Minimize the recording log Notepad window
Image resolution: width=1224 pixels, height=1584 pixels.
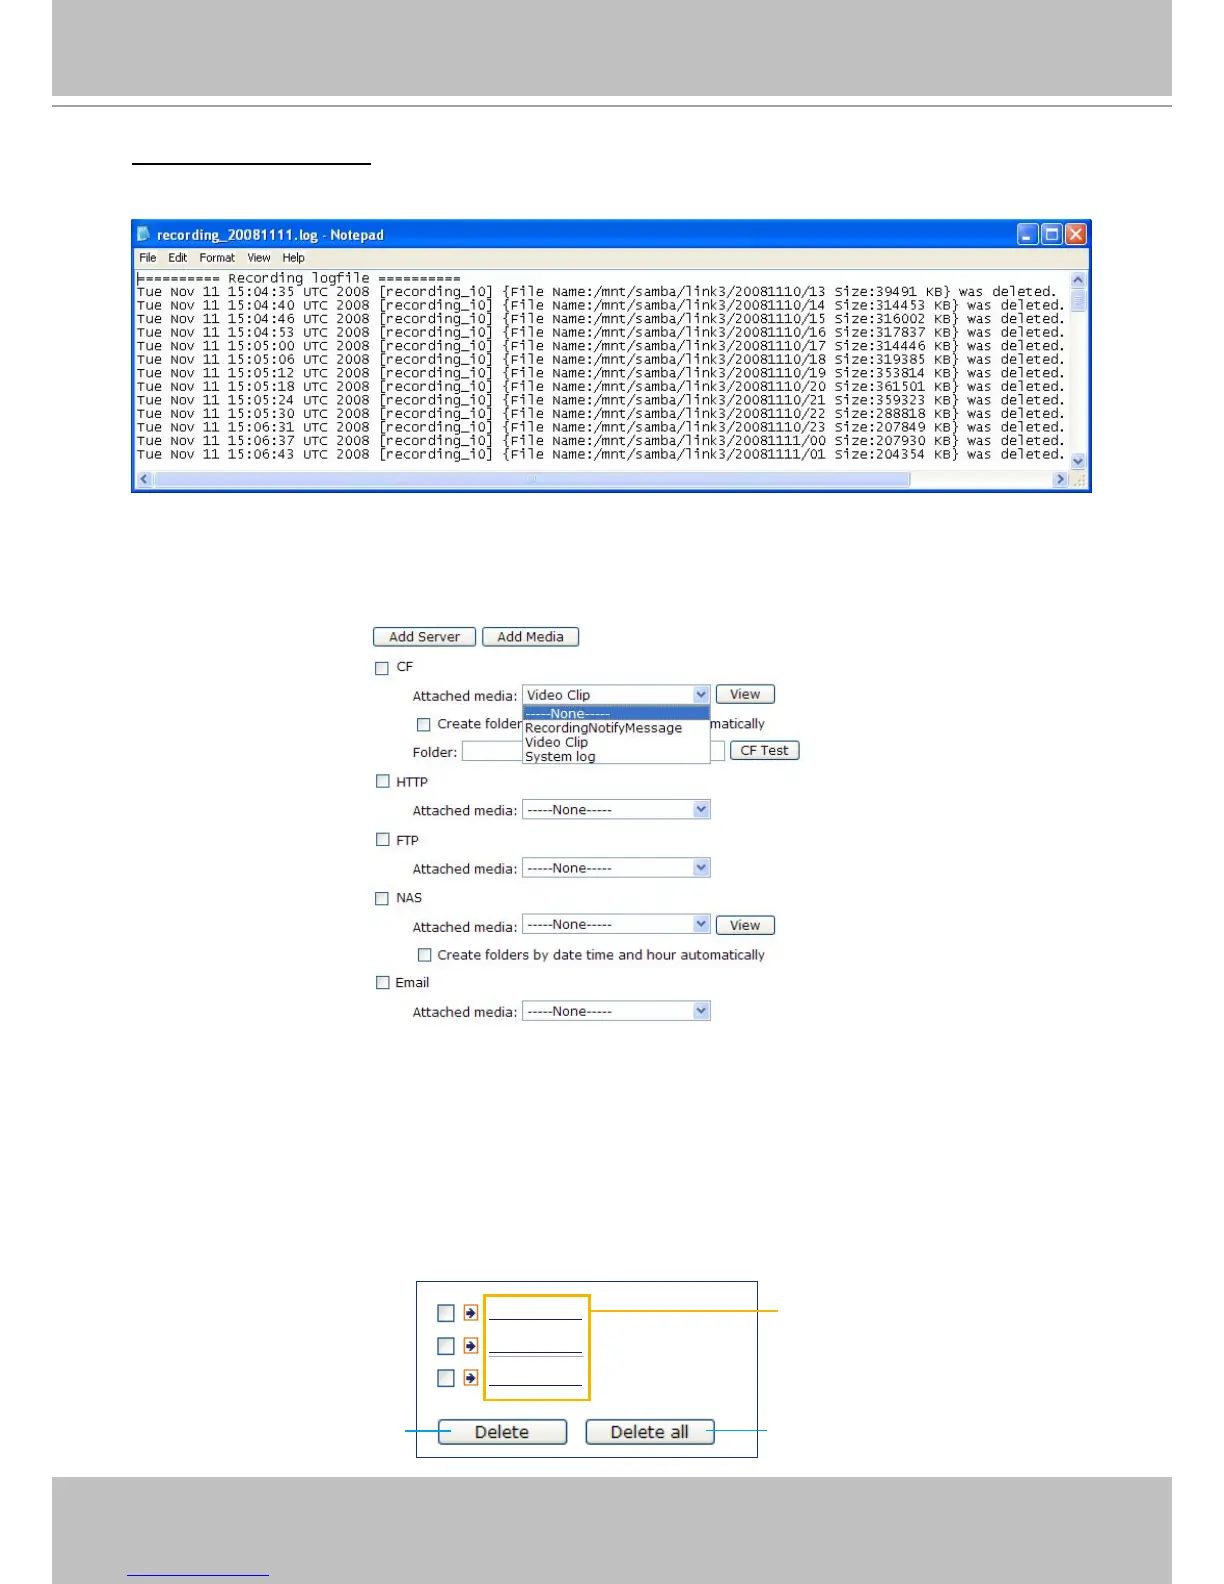[1028, 234]
